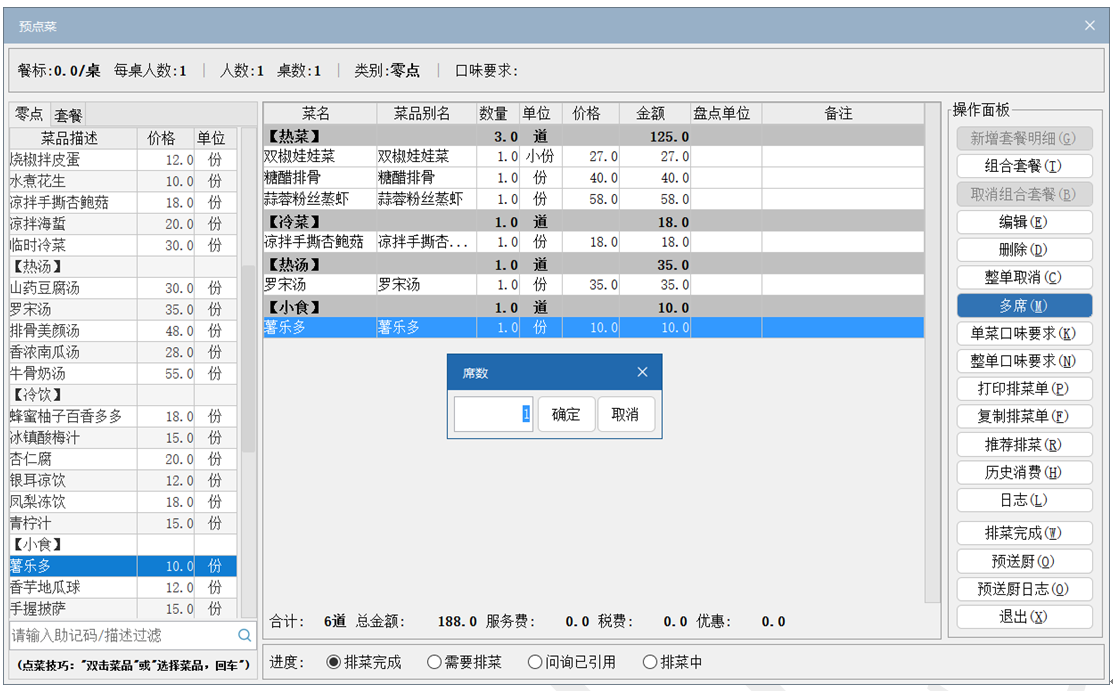Select 冰镇酸梅汁 in dish list

(x=123, y=437)
